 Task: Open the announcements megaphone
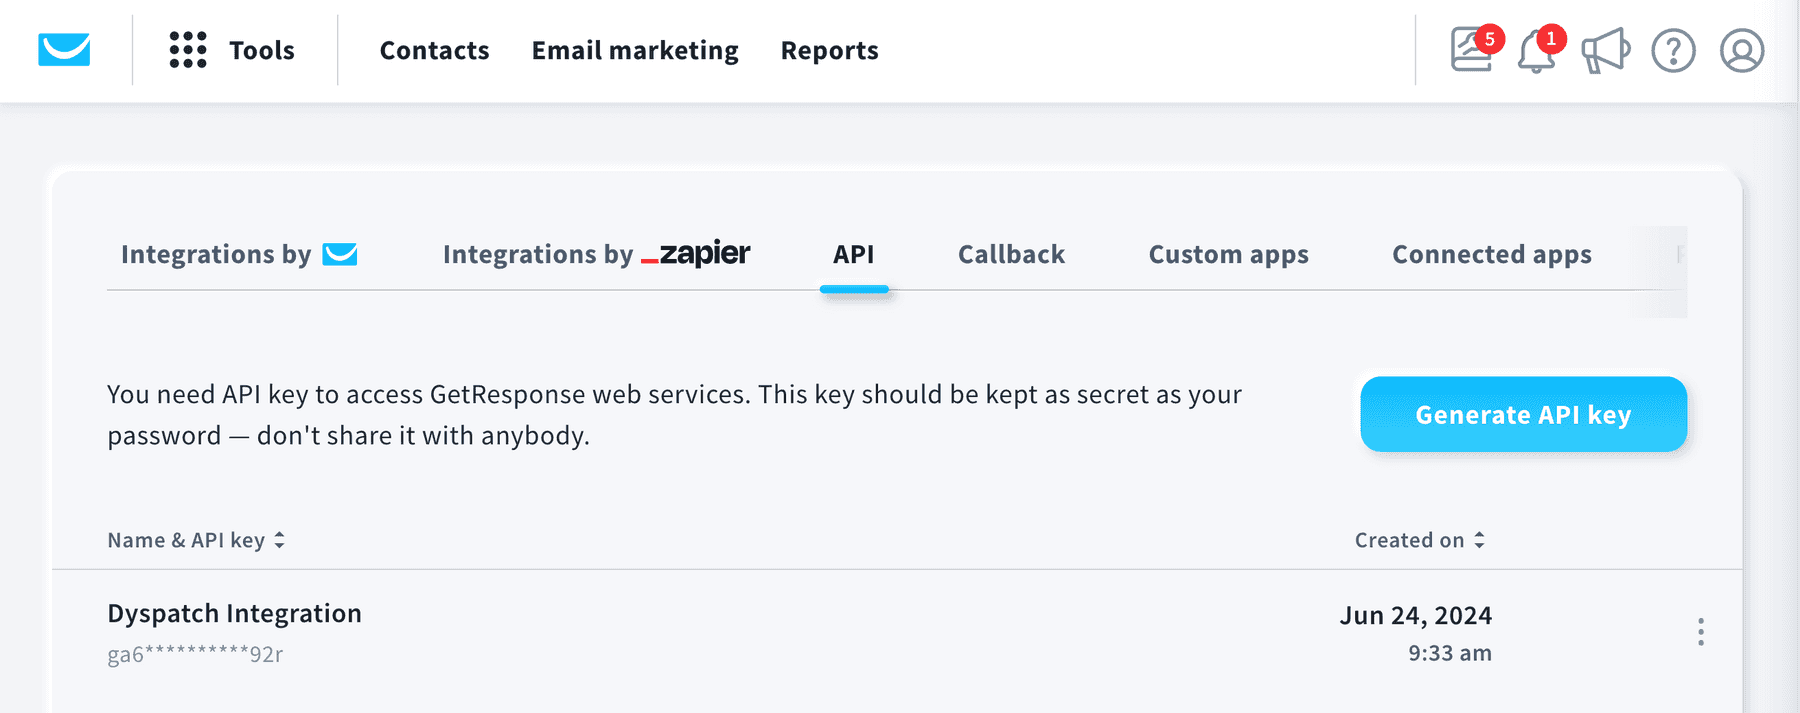click(x=1604, y=52)
